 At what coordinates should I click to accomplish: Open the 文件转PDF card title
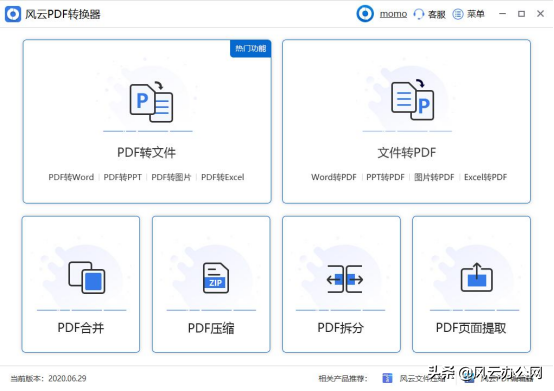(x=407, y=153)
